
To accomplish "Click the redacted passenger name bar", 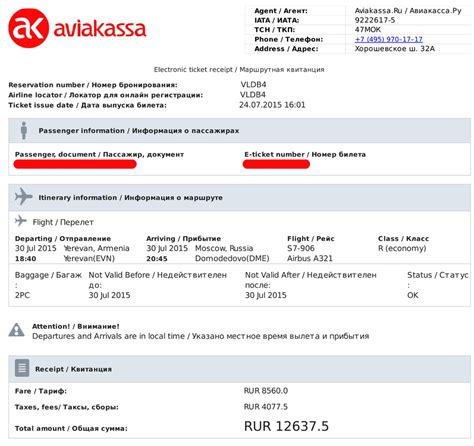I will tap(75, 164).
